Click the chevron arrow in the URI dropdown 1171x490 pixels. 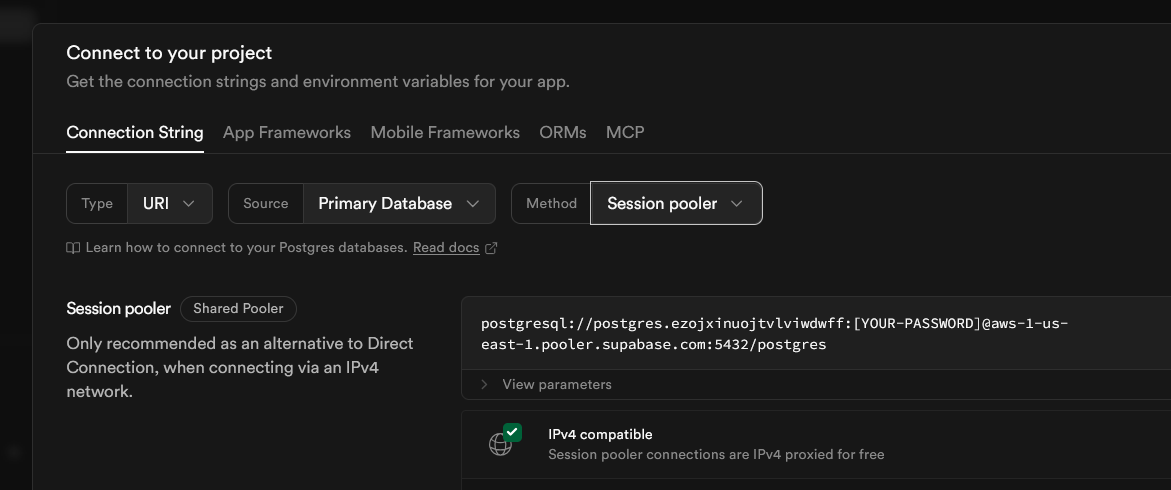[x=189, y=203]
